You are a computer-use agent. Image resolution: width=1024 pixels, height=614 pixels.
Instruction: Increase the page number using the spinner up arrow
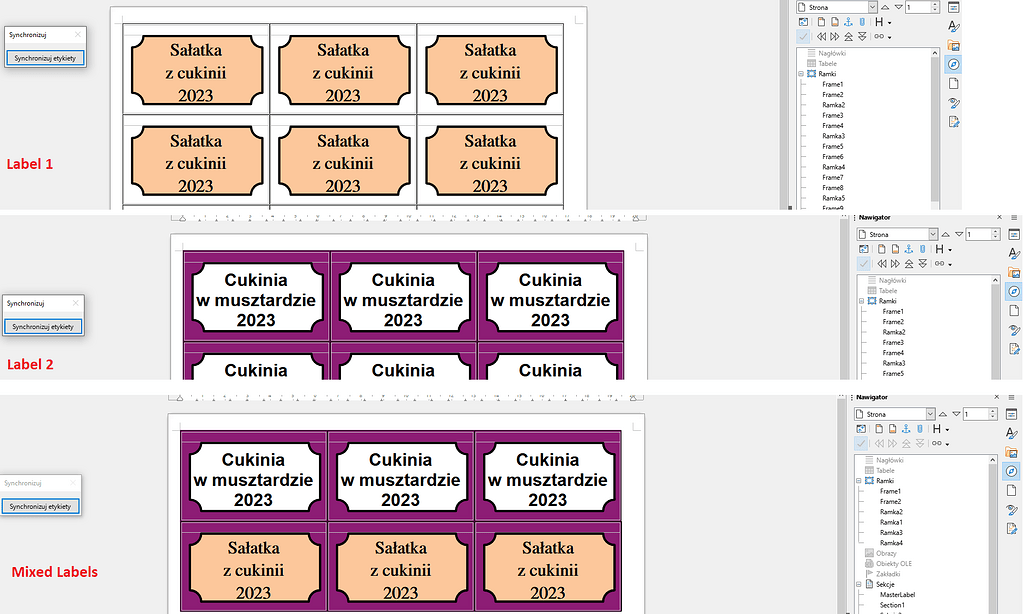coord(935,4)
